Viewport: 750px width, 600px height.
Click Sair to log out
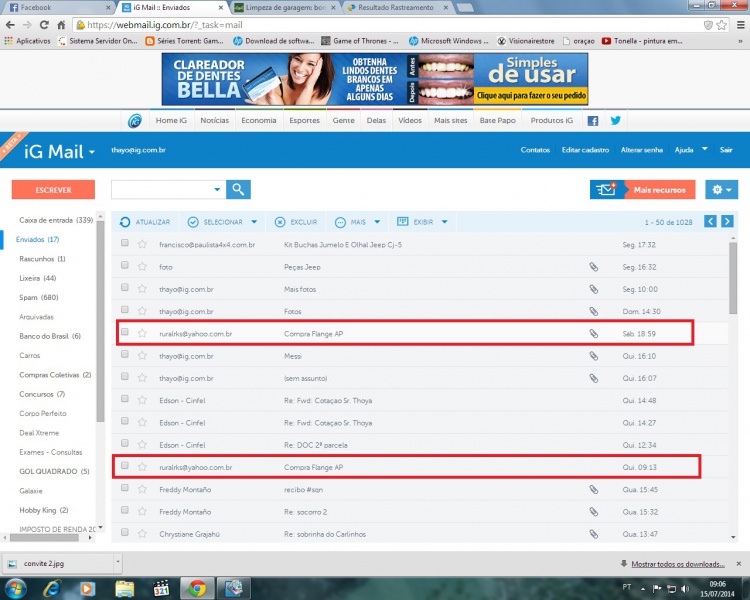[726, 150]
